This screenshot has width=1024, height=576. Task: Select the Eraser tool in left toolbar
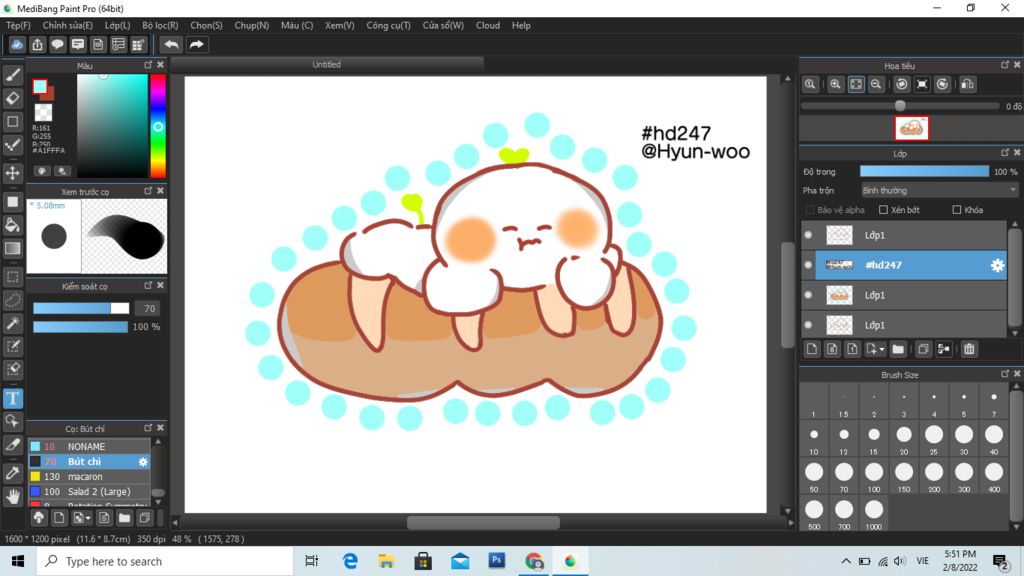[x=13, y=98]
